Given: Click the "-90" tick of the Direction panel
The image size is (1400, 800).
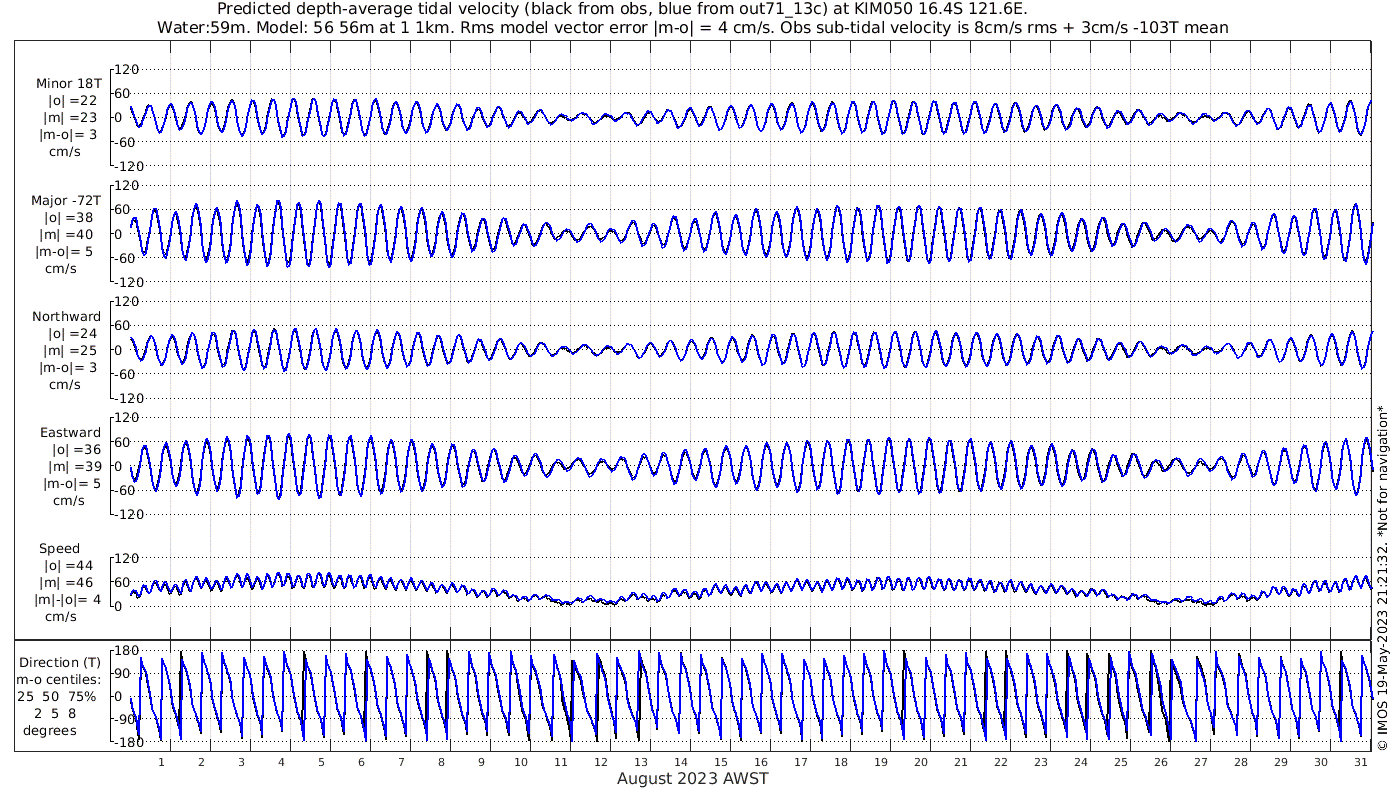Looking at the screenshot, I should pyautogui.click(x=126, y=719).
